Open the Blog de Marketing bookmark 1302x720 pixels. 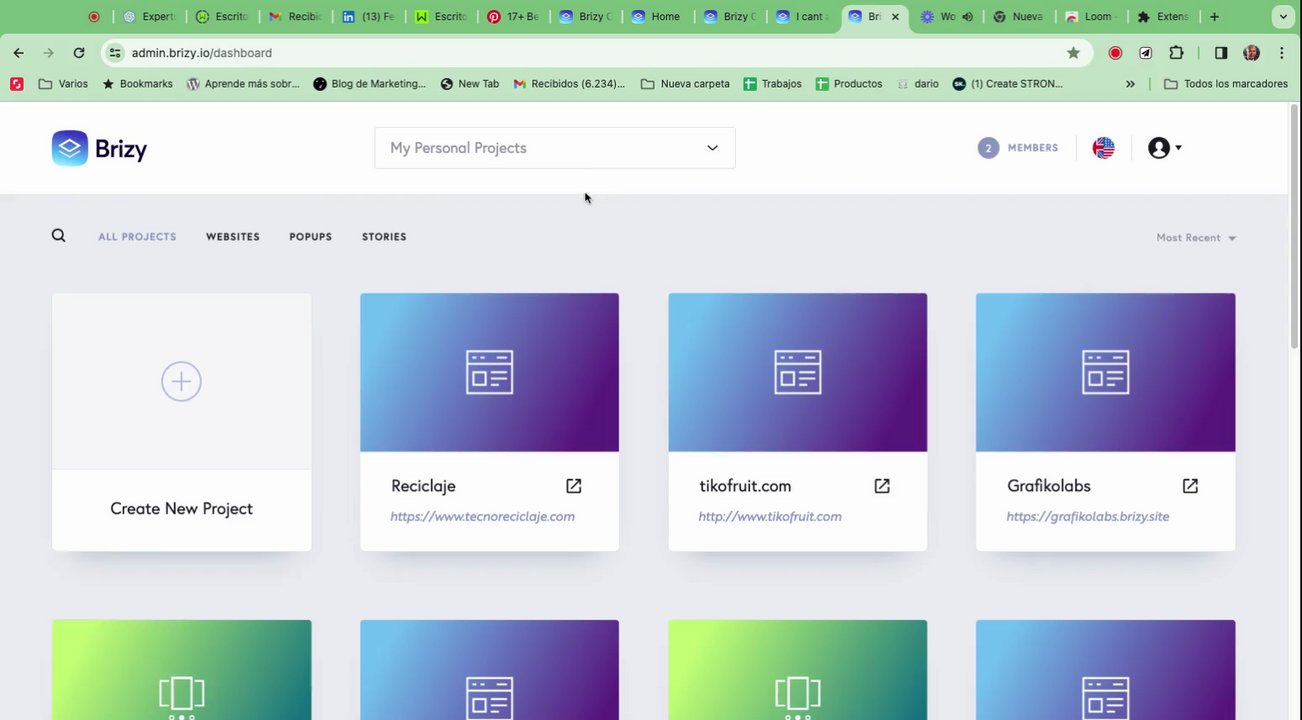pos(369,84)
